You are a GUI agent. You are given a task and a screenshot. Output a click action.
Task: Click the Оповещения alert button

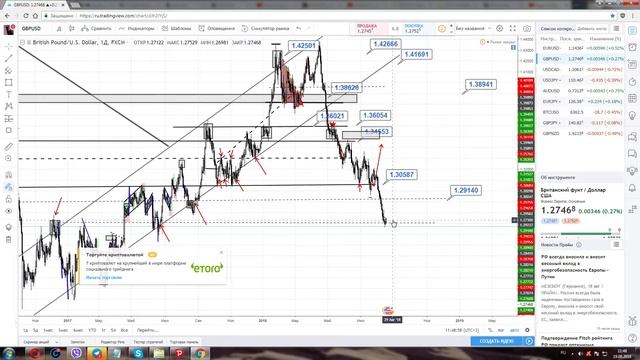tap(217, 29)
